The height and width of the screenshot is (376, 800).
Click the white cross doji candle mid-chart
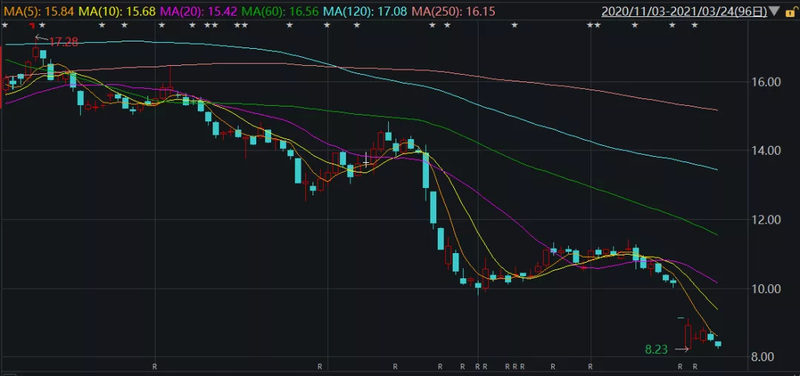coord(366,162)
